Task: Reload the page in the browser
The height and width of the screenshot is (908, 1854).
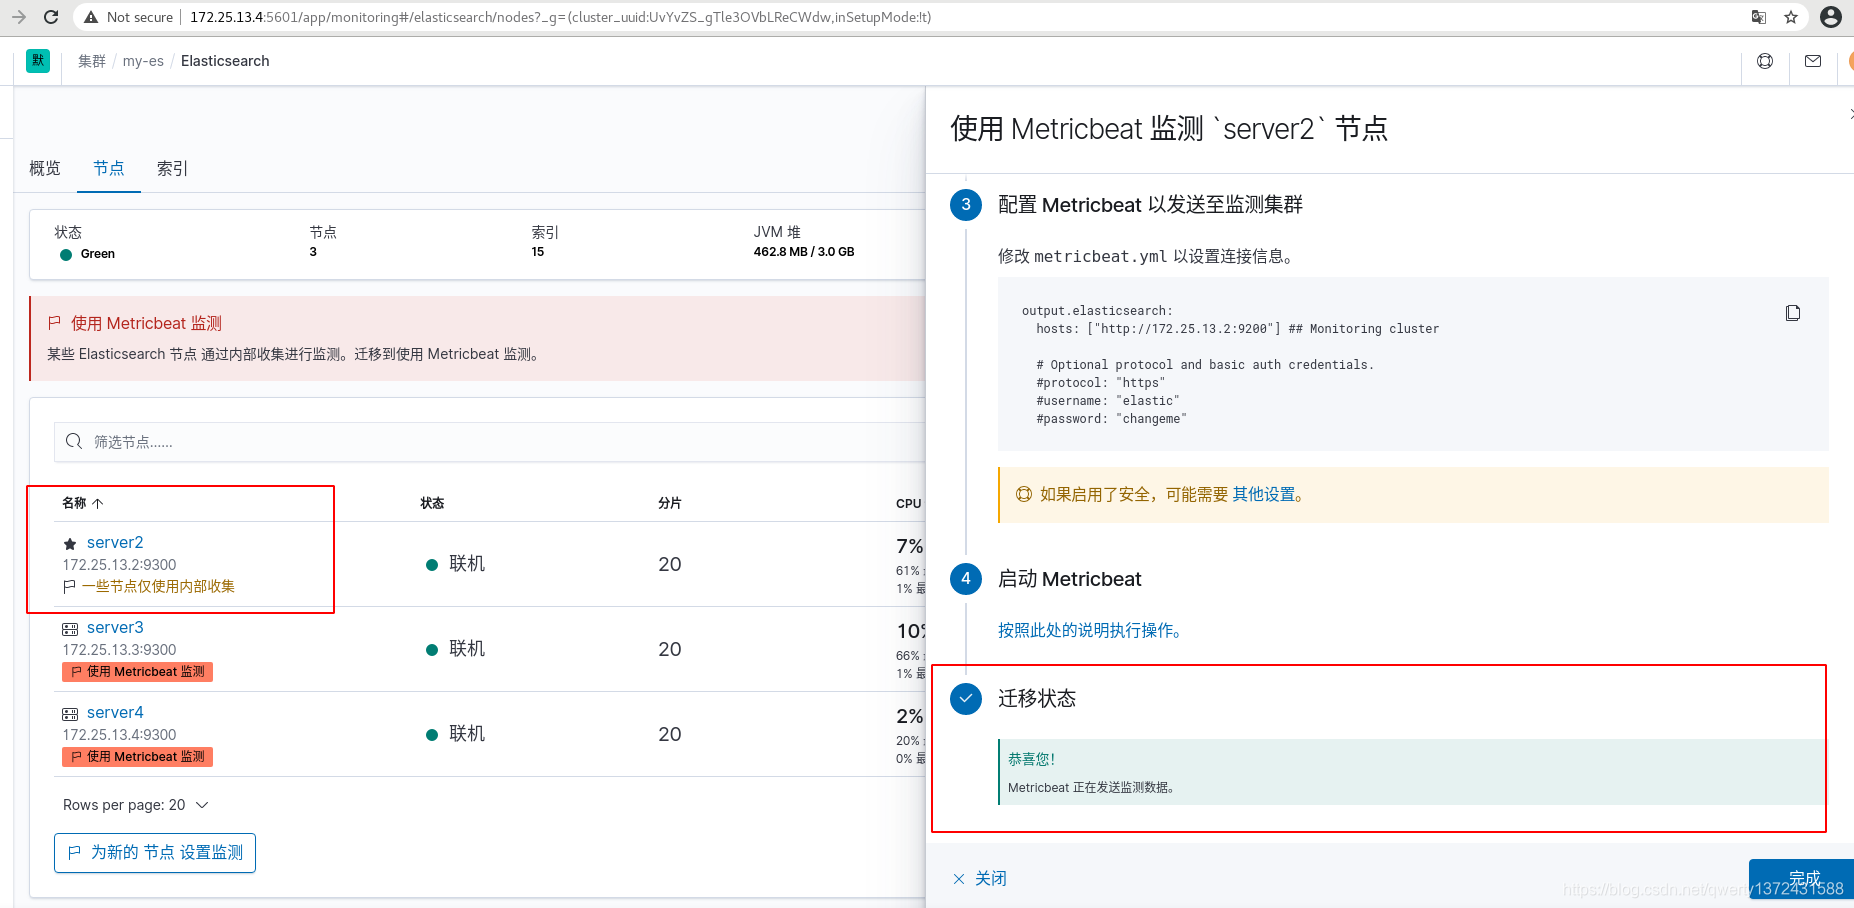Action: tap(51, 17)
